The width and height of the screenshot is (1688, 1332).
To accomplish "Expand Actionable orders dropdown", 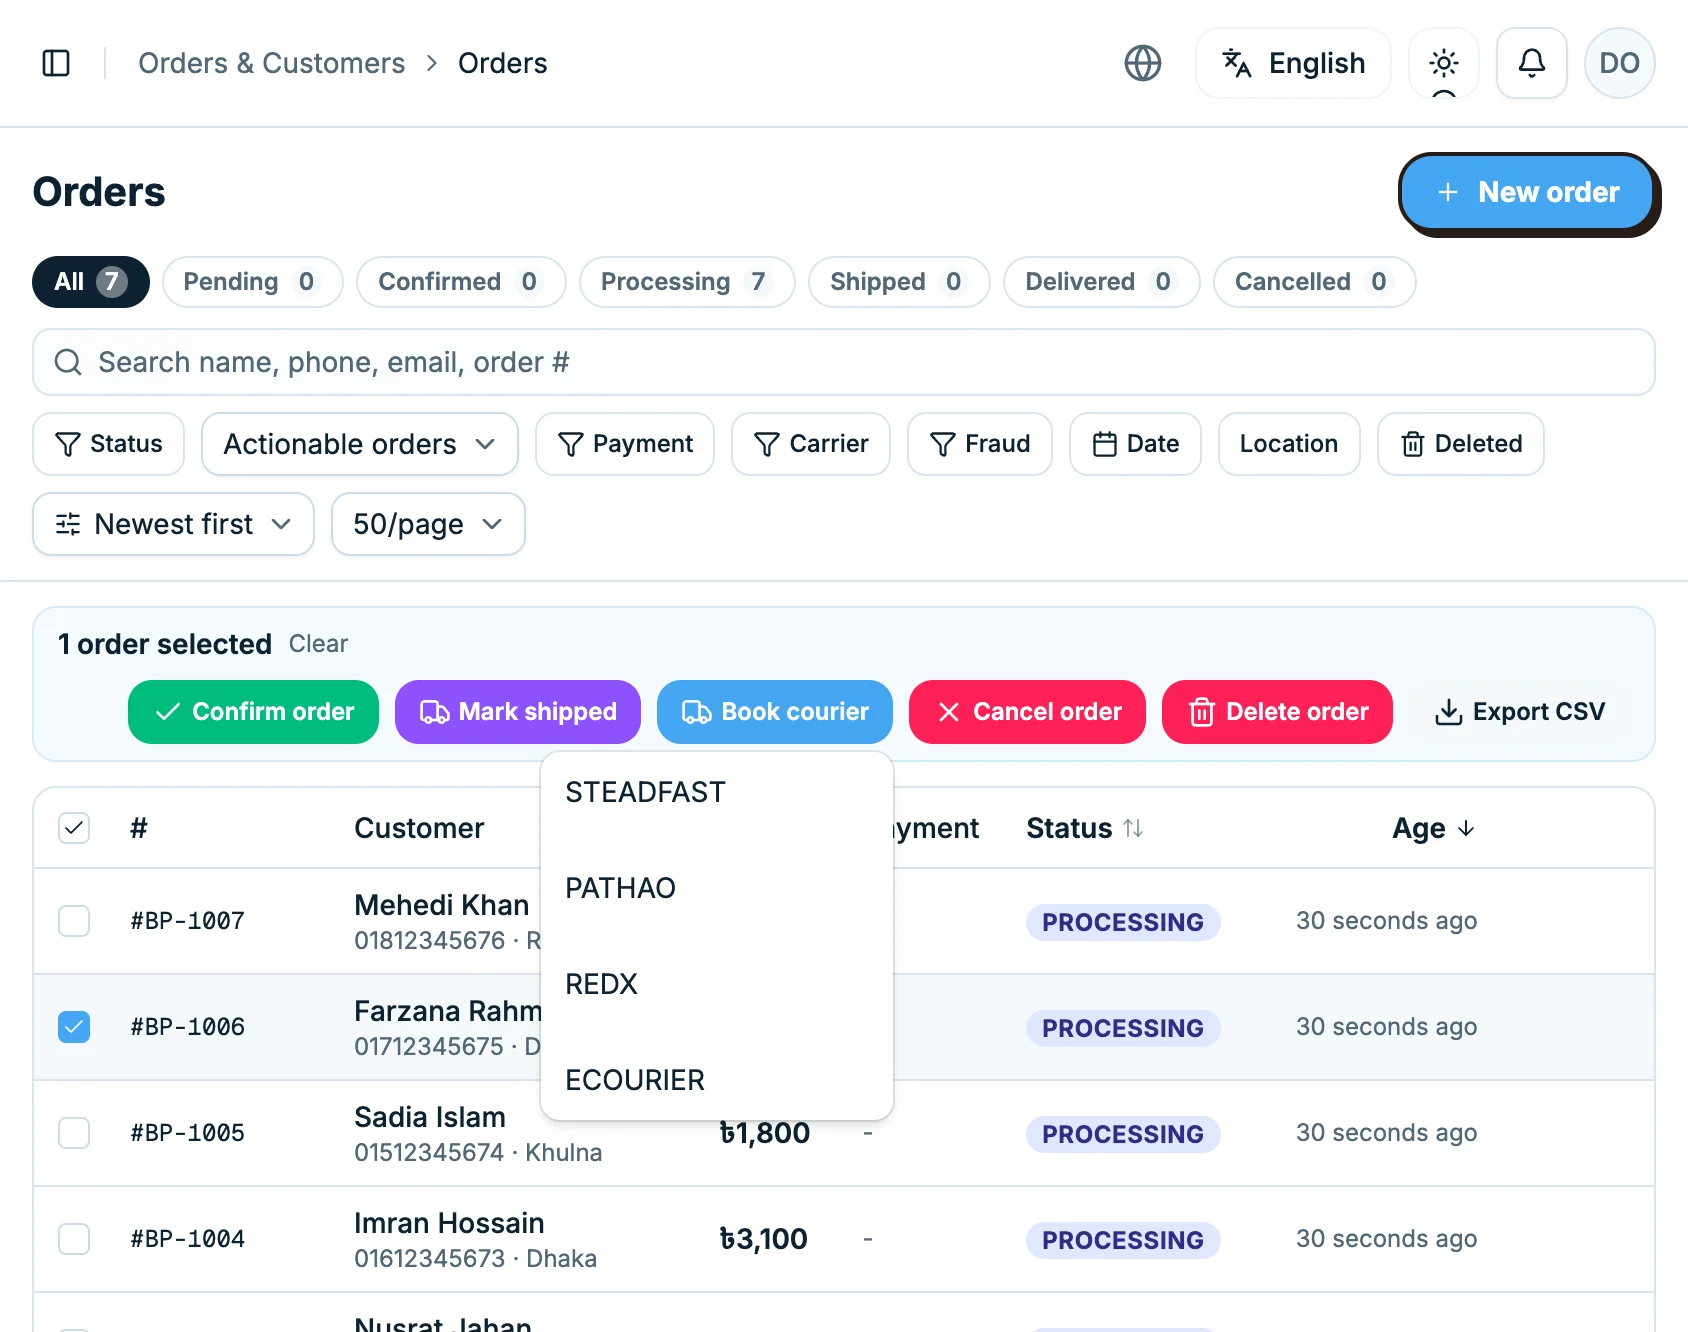I will pos(360,444).
